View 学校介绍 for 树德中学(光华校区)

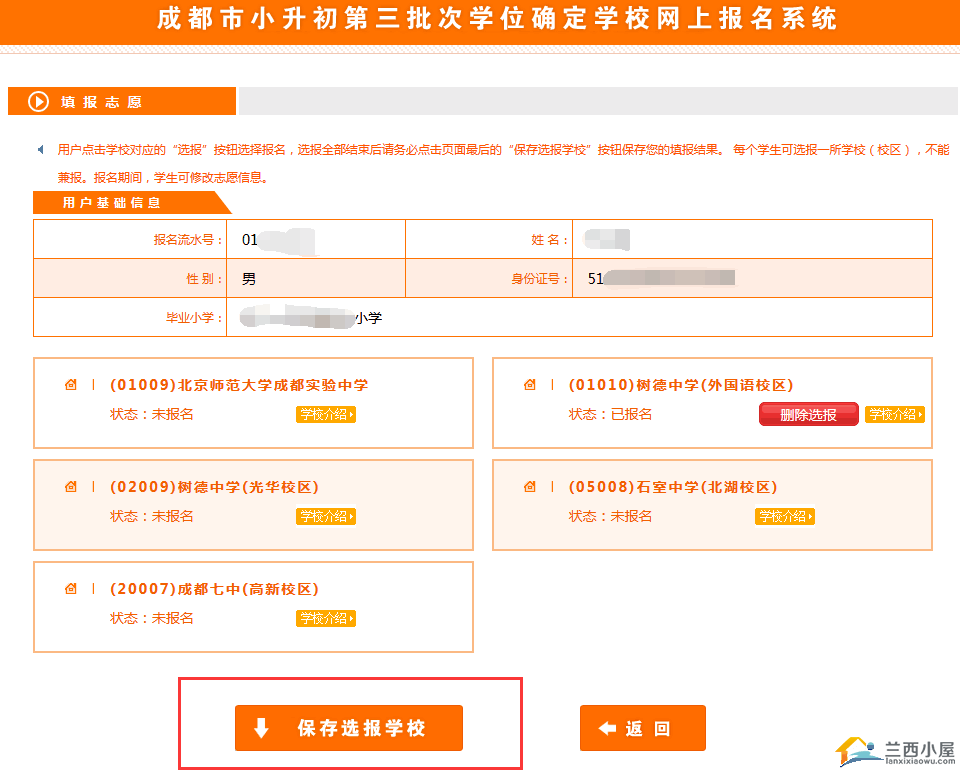click(x=326, y=517)
